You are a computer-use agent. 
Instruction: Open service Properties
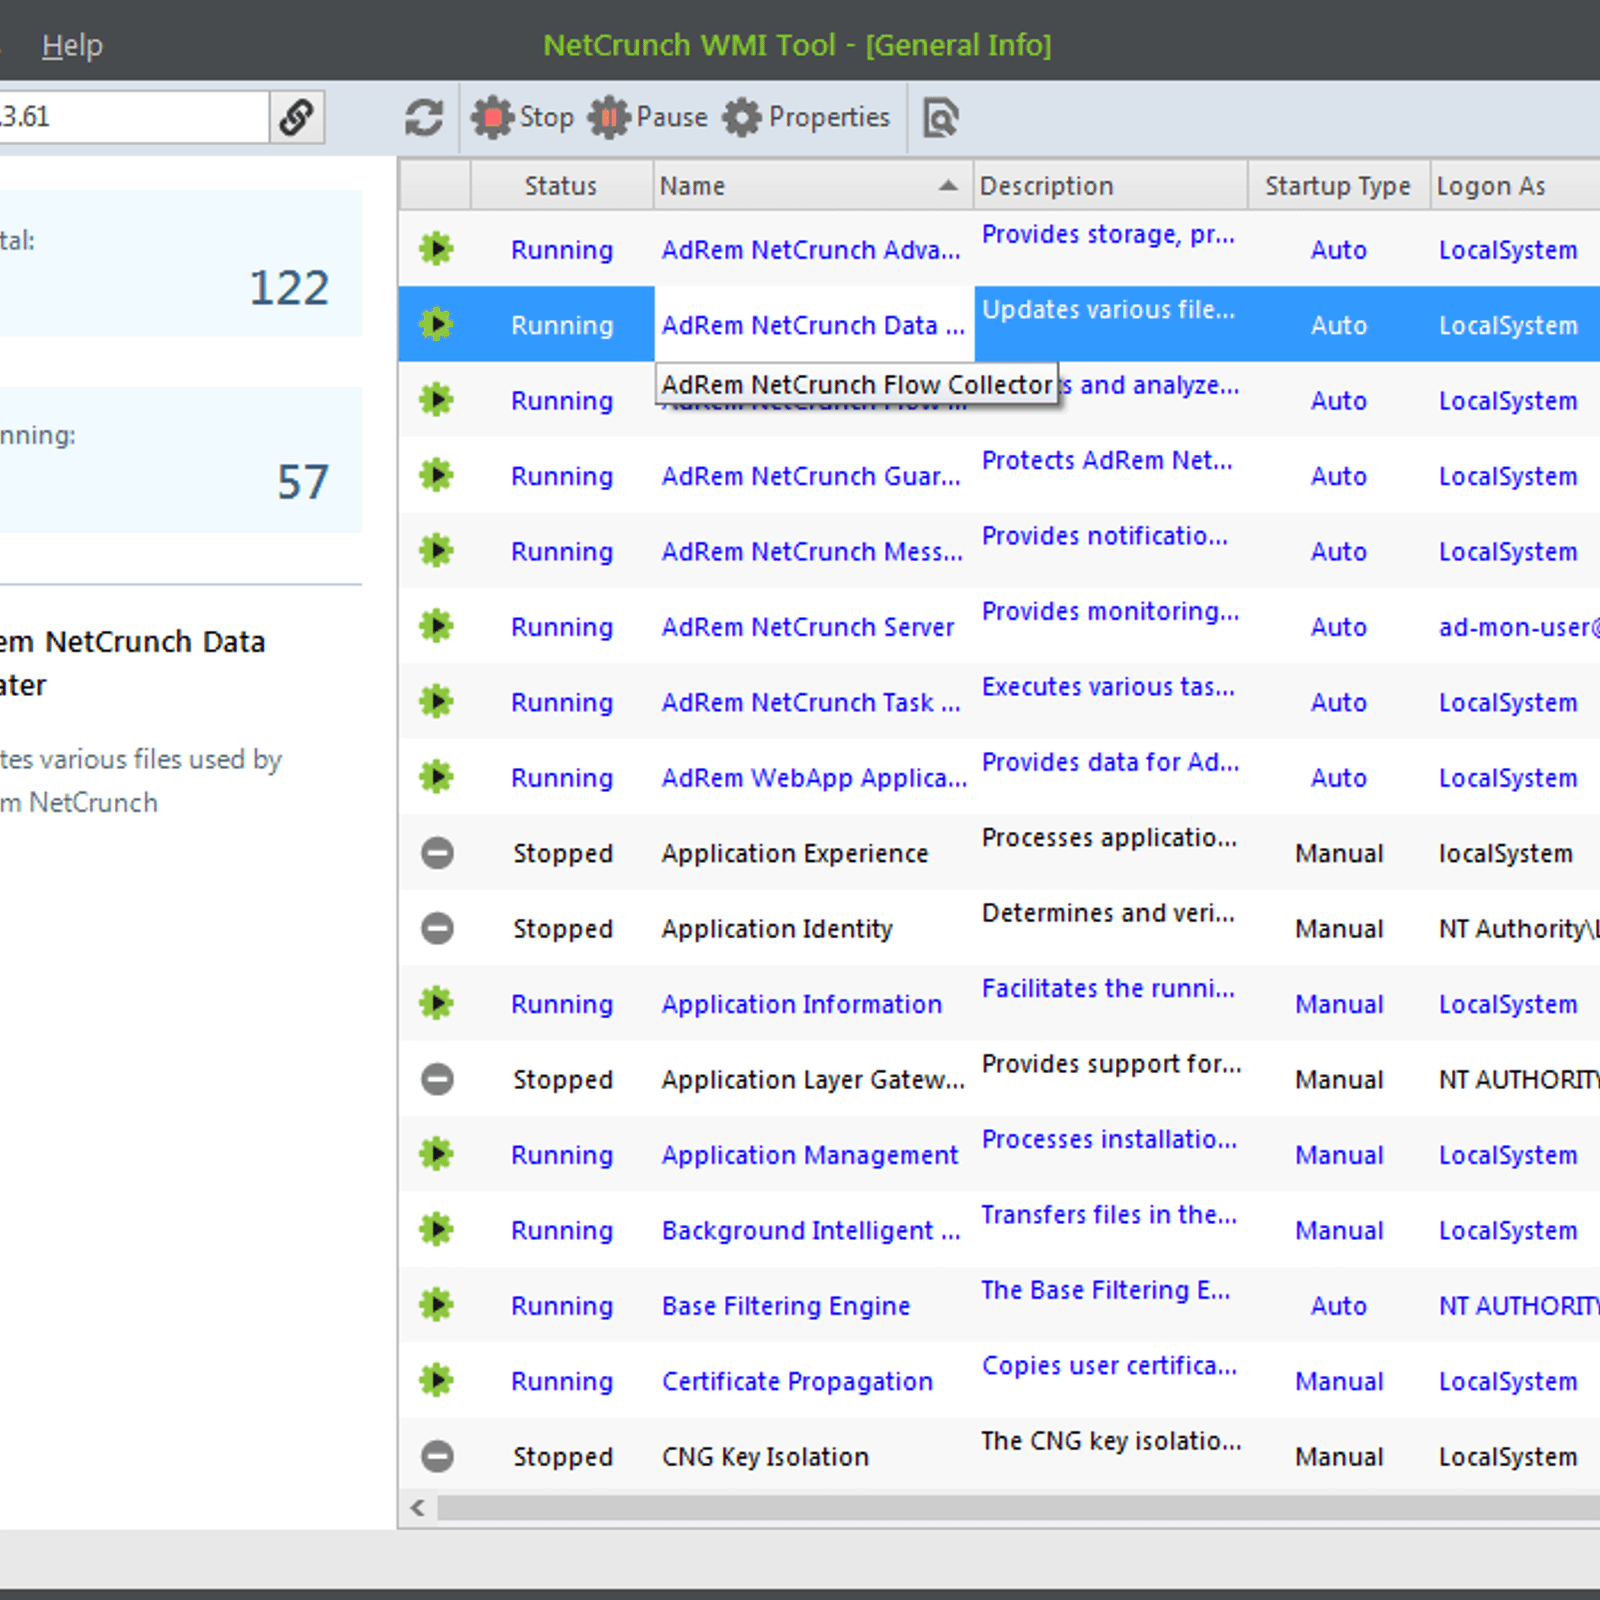pyautogui.click(x=806, y=117)
